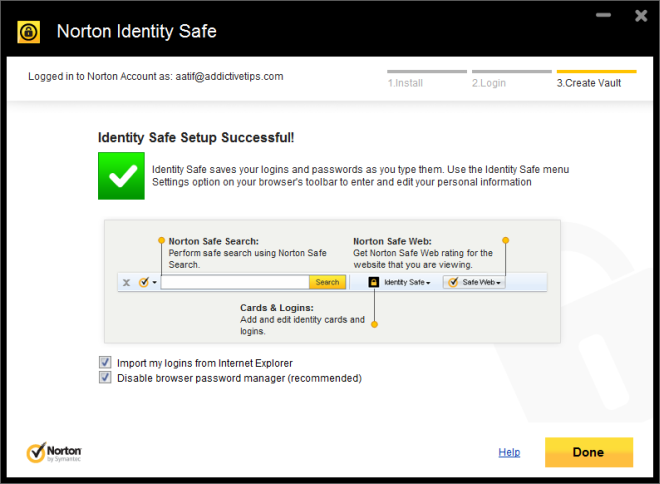
Task: Click the green success checkmark icon
Action: [x=121, y=176]
